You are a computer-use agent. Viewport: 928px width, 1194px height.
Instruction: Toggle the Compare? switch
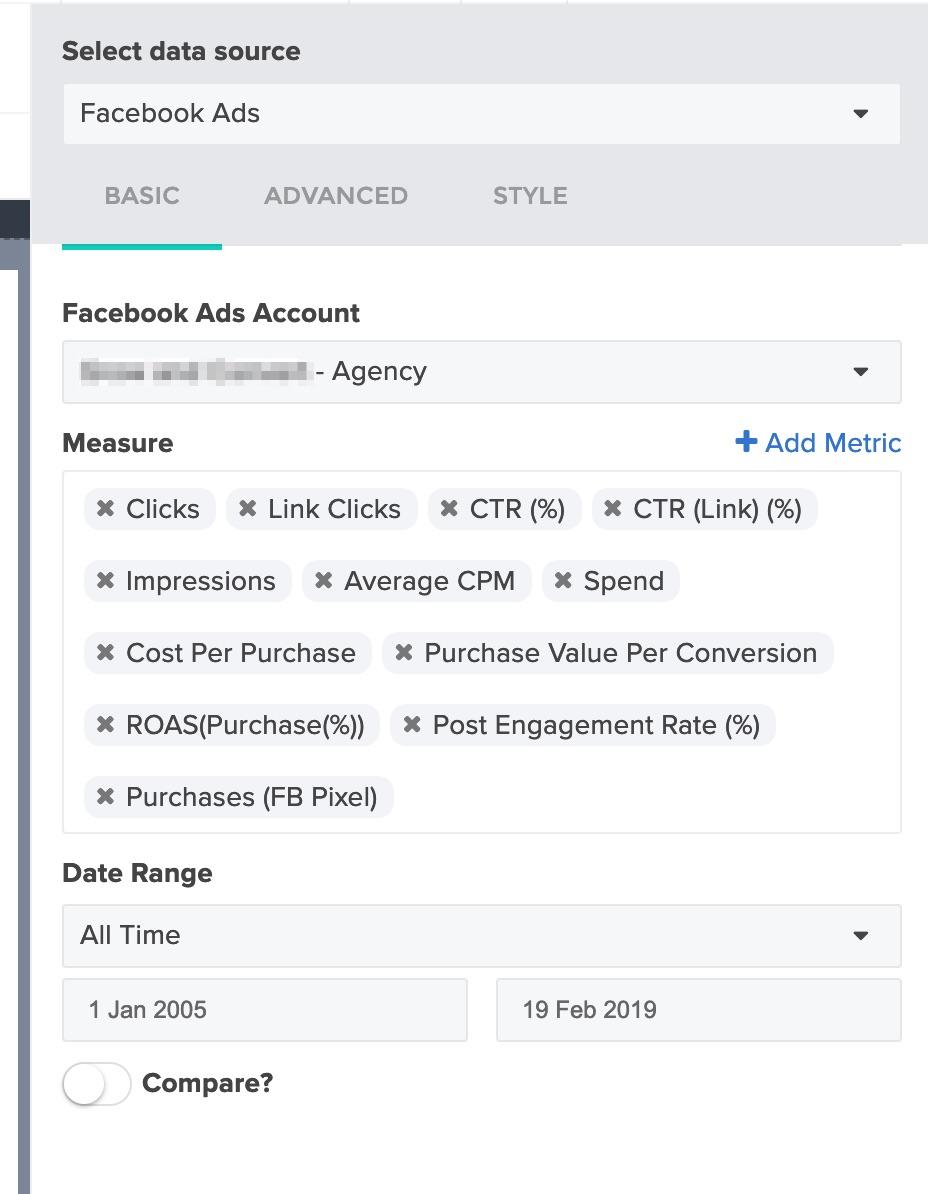coord(97,1084)
